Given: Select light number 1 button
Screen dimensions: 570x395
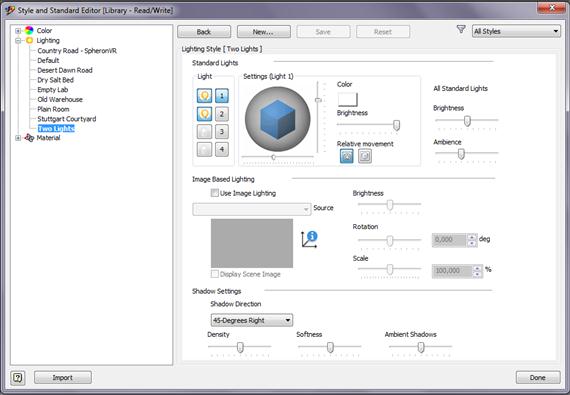Looking at the screenshot, I should click(222, 96).
